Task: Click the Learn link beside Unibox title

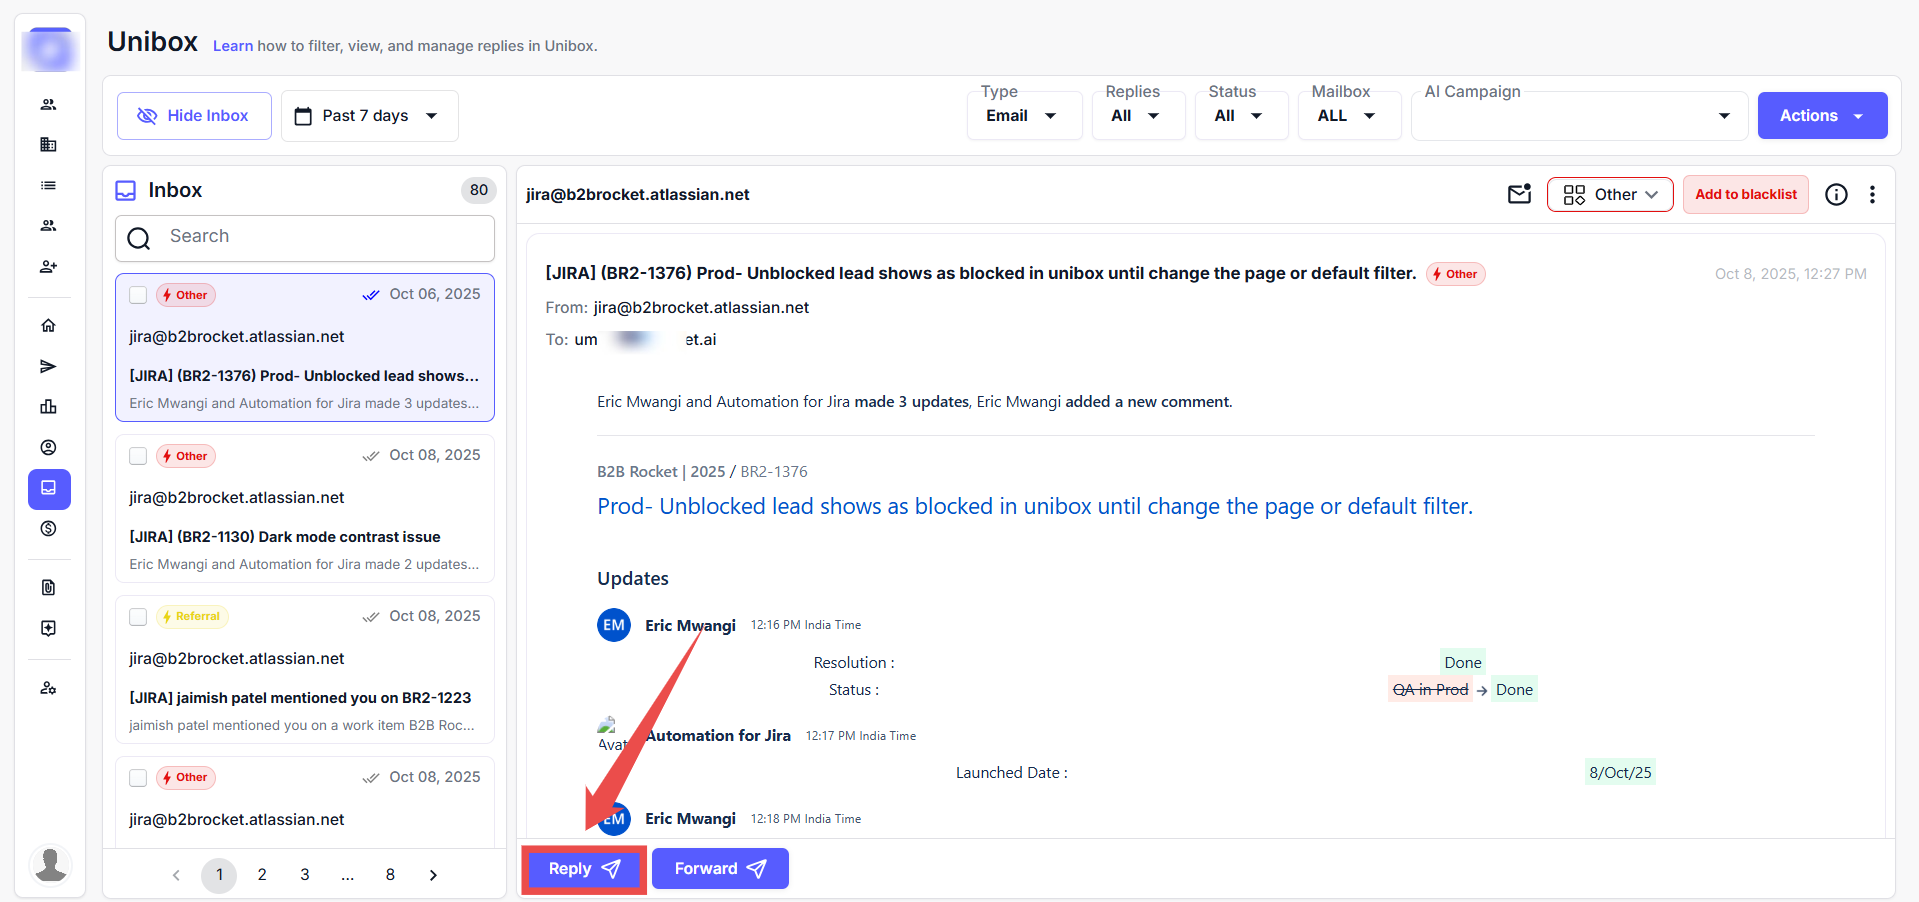Action: coord(232,46)
